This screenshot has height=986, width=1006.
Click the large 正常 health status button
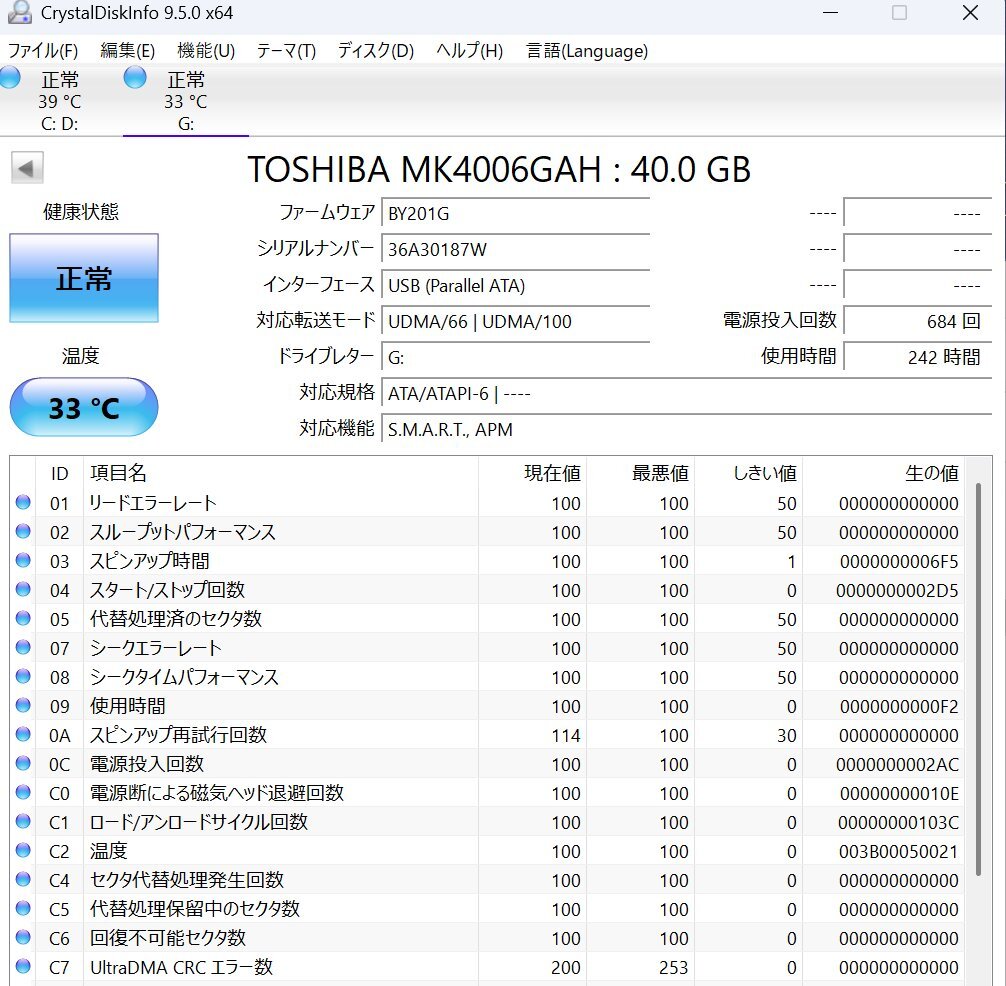84,278
